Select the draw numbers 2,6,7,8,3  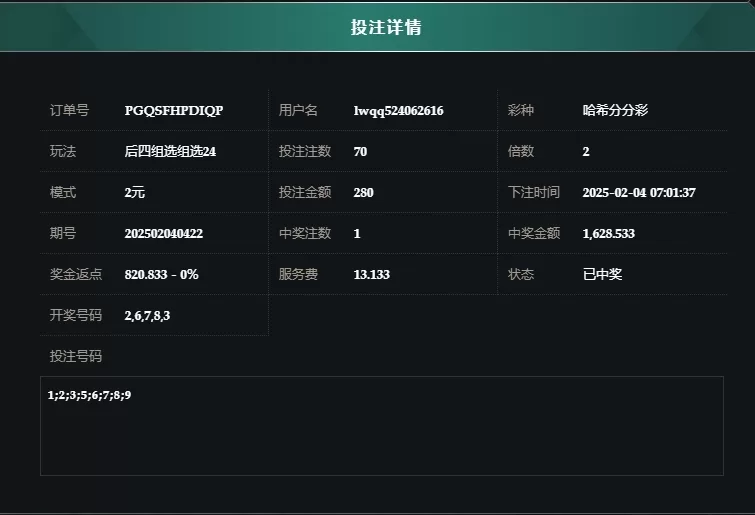[x=147, y=316]
